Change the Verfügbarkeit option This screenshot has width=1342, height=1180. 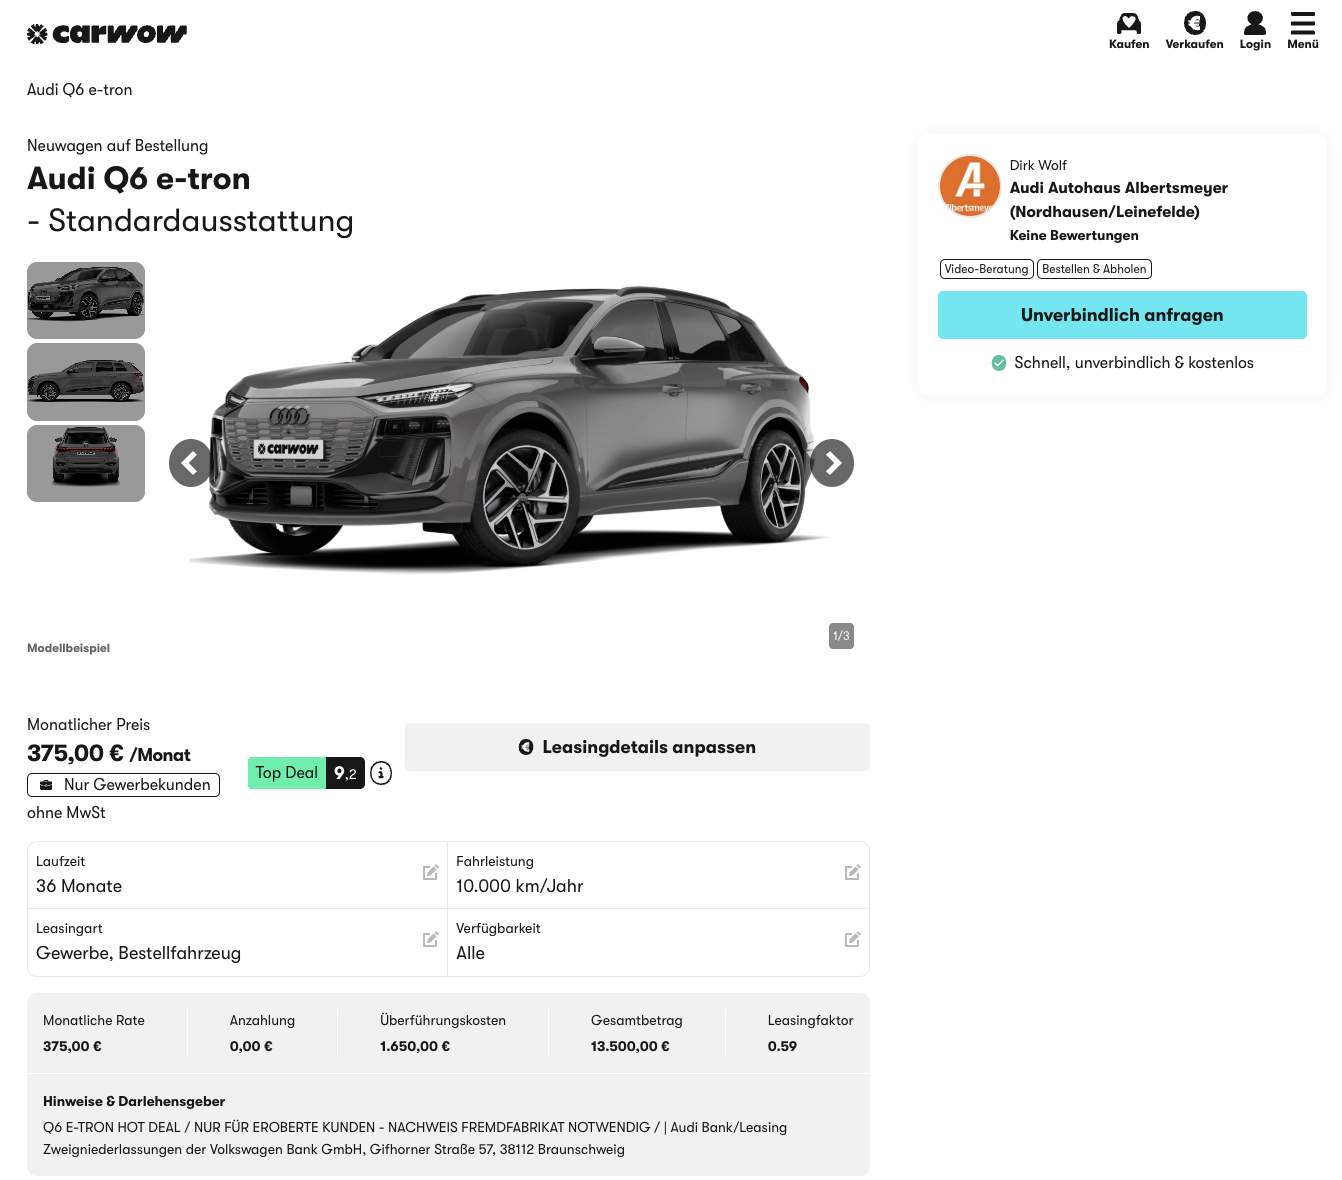[x=852, y=940]
